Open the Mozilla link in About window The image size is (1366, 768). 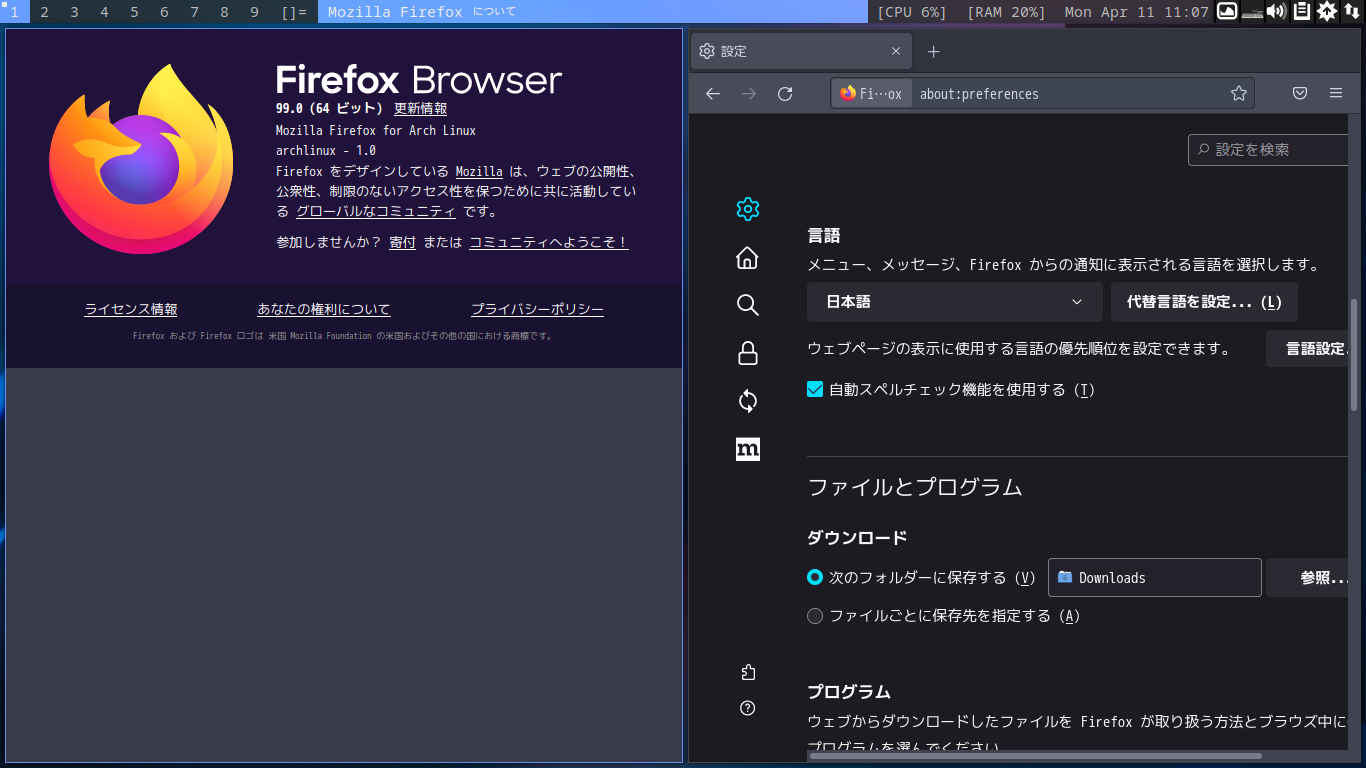(479, 171)
